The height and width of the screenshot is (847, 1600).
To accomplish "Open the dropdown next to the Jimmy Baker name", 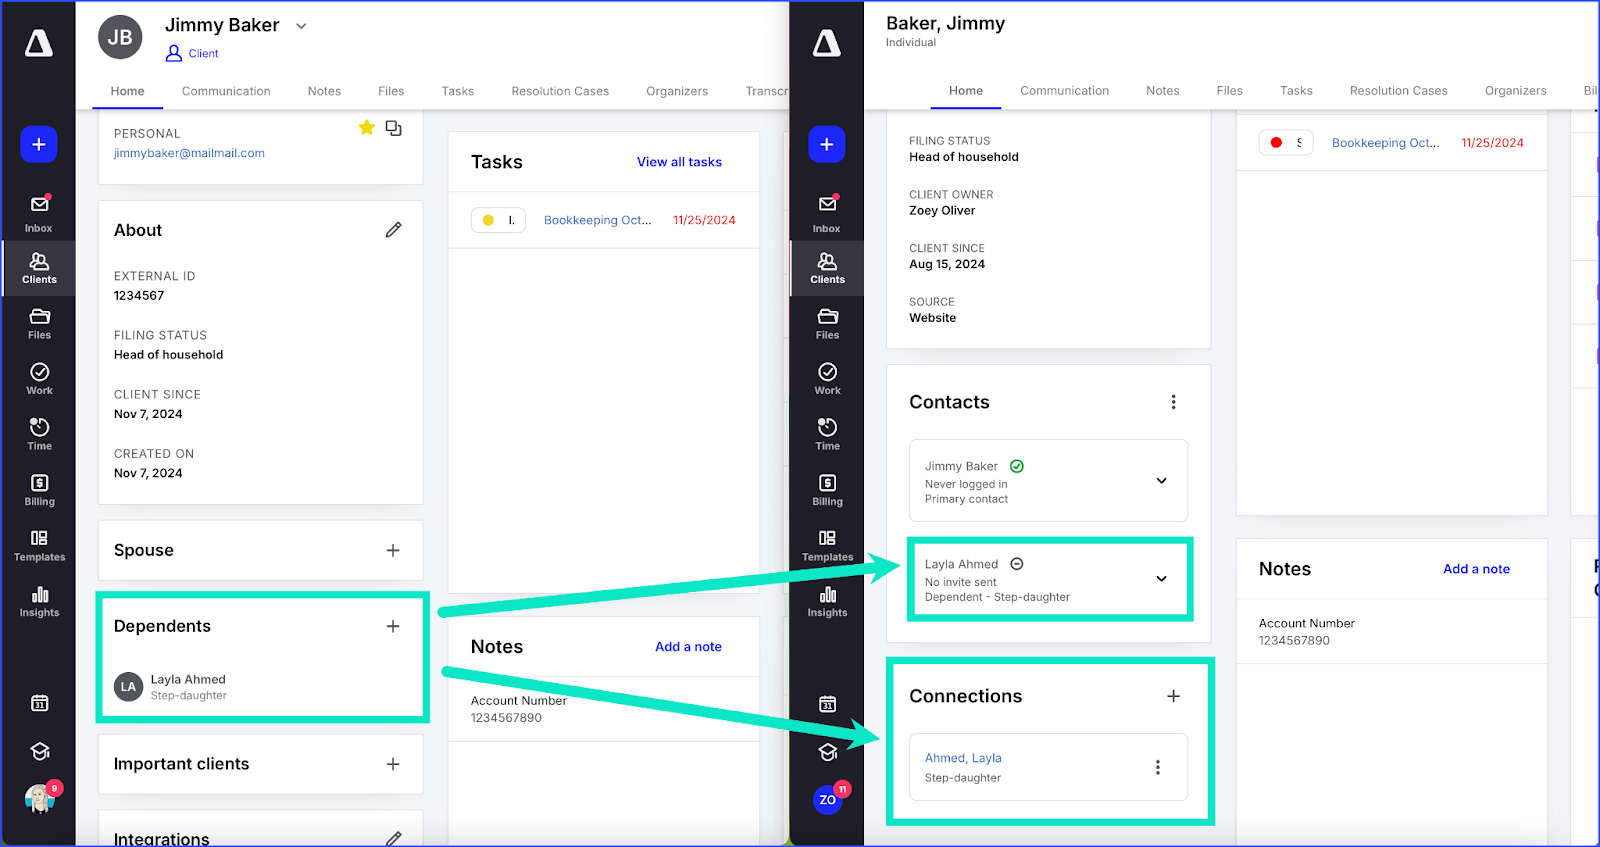I will pos(301,26).
